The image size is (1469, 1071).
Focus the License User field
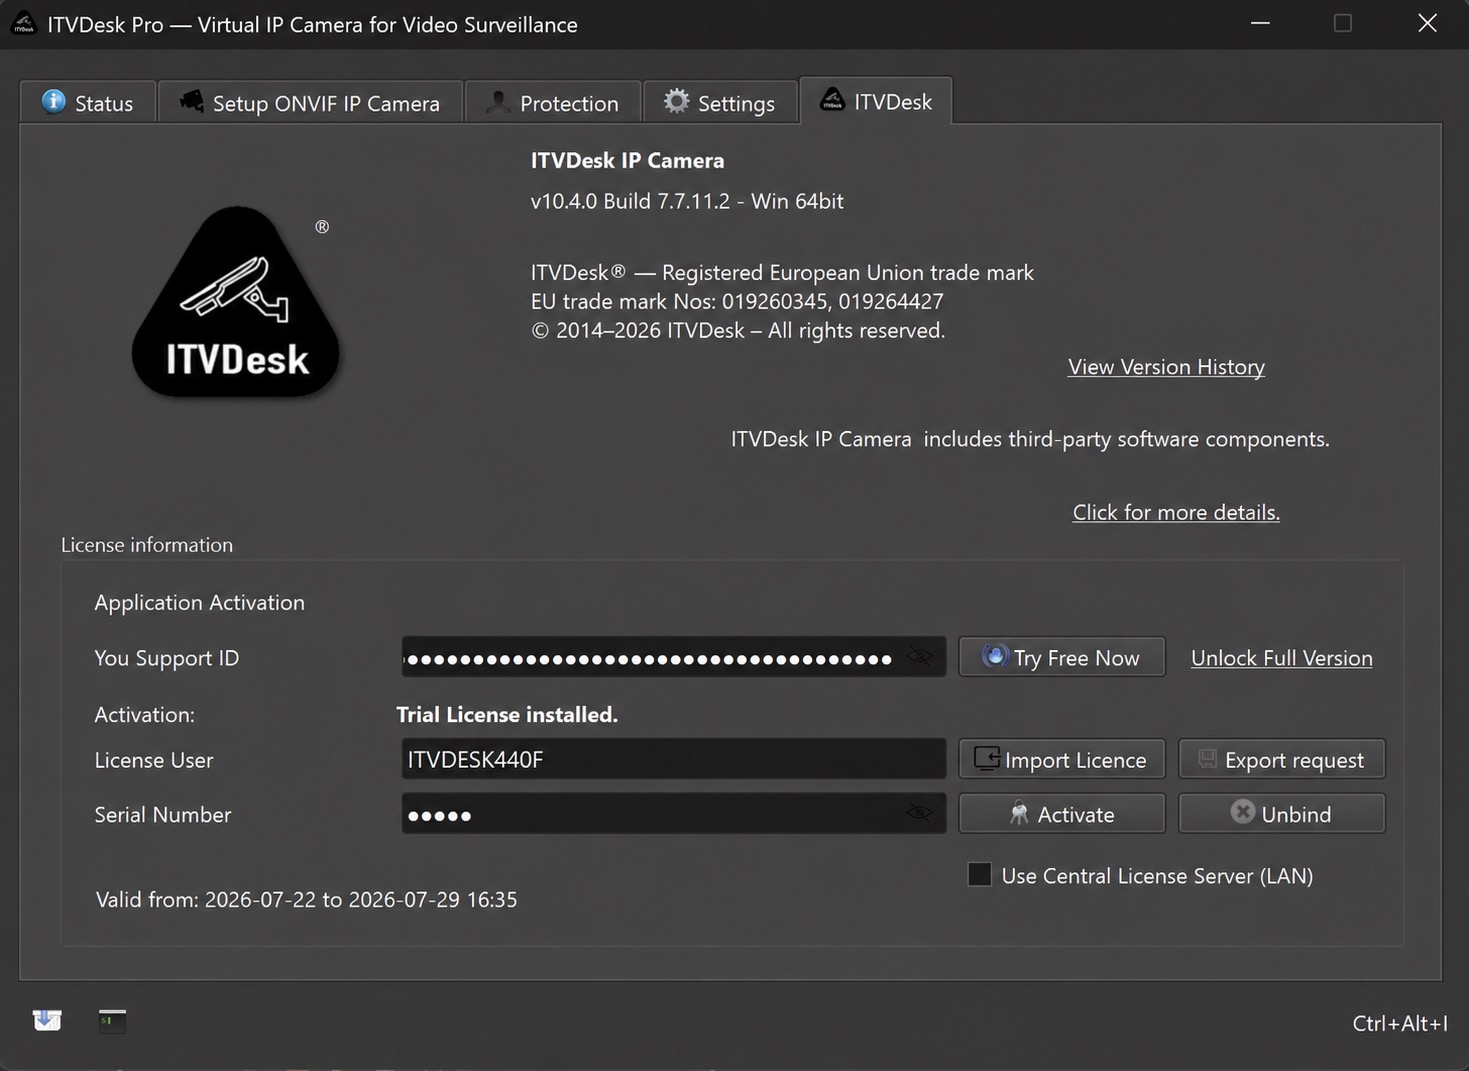tap(673, 759)
